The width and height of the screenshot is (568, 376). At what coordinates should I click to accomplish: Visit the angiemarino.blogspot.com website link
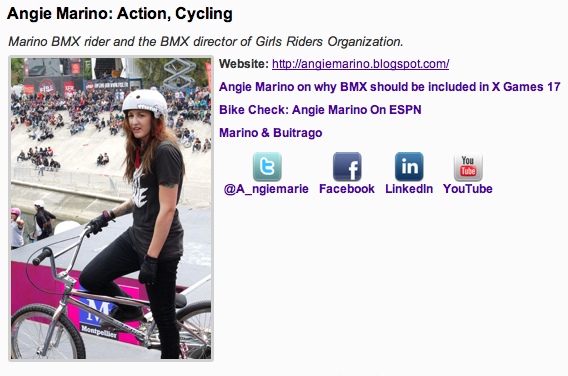360,64
